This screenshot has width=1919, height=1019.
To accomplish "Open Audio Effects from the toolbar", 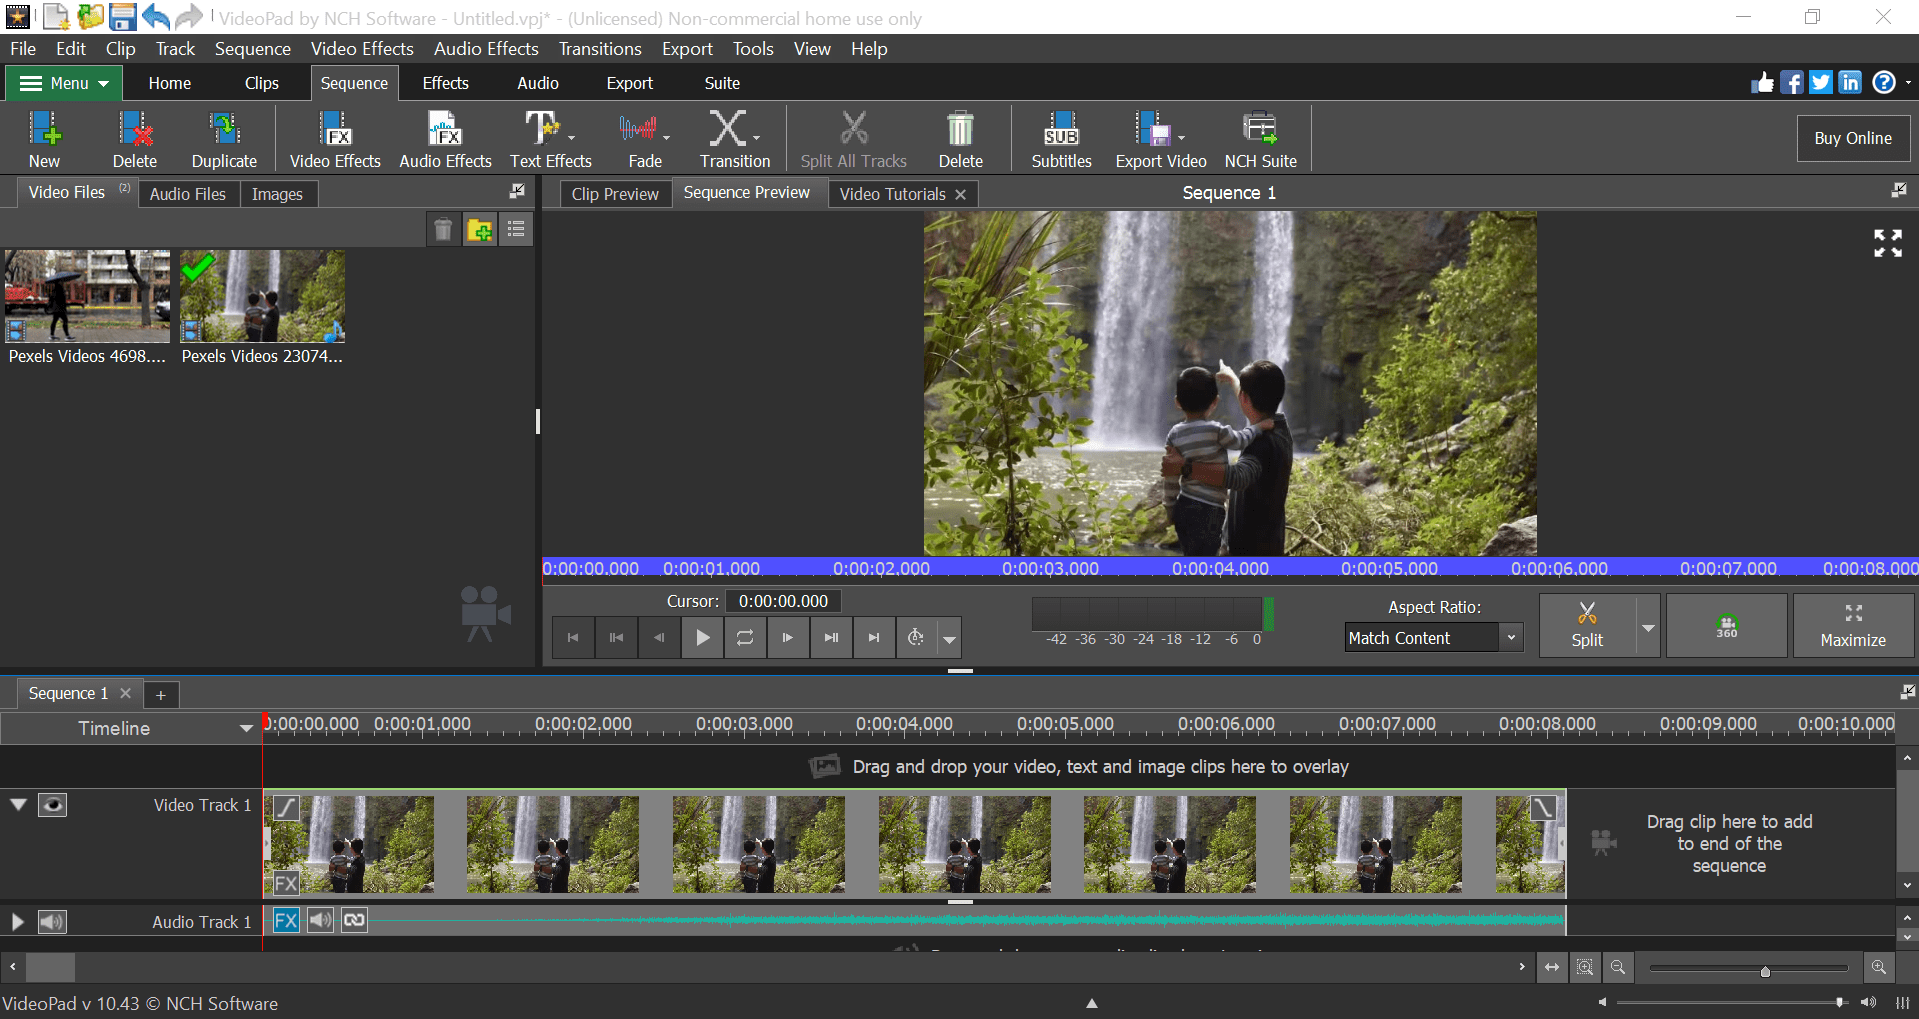I will (445, 139).
